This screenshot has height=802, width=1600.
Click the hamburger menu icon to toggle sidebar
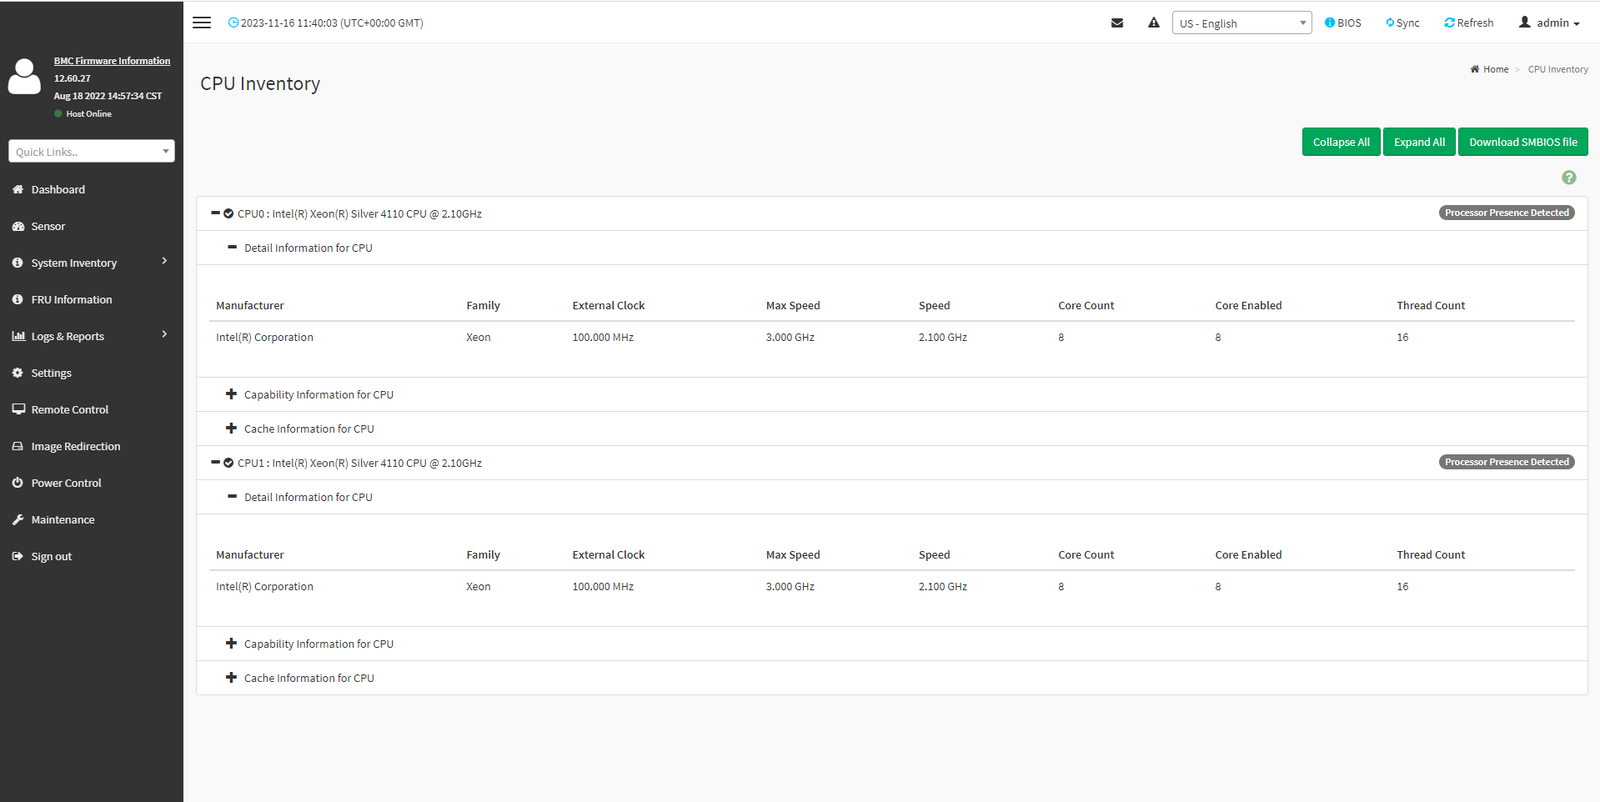[202, 23]
